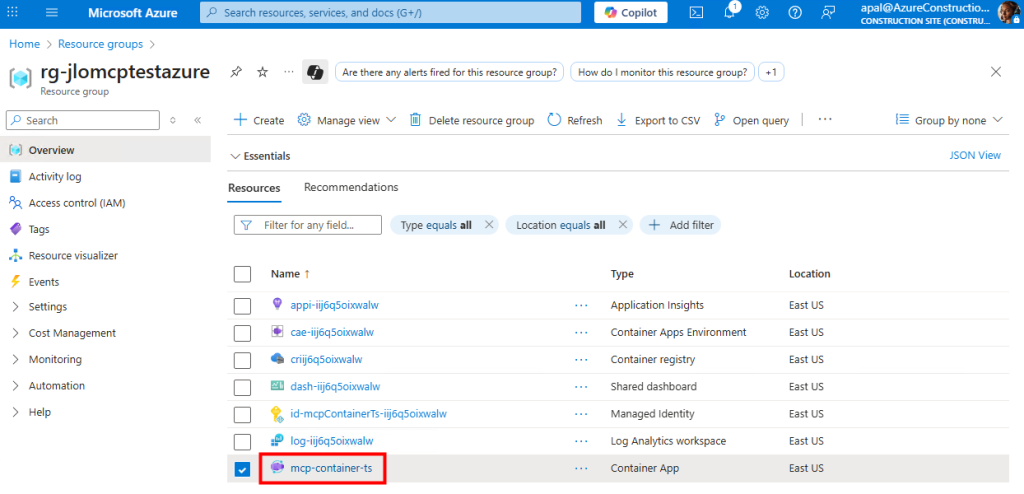Viewport: 1024px width, 494px height.
Task: Switch to the Recommendations tab
Action: coord(351,187)
